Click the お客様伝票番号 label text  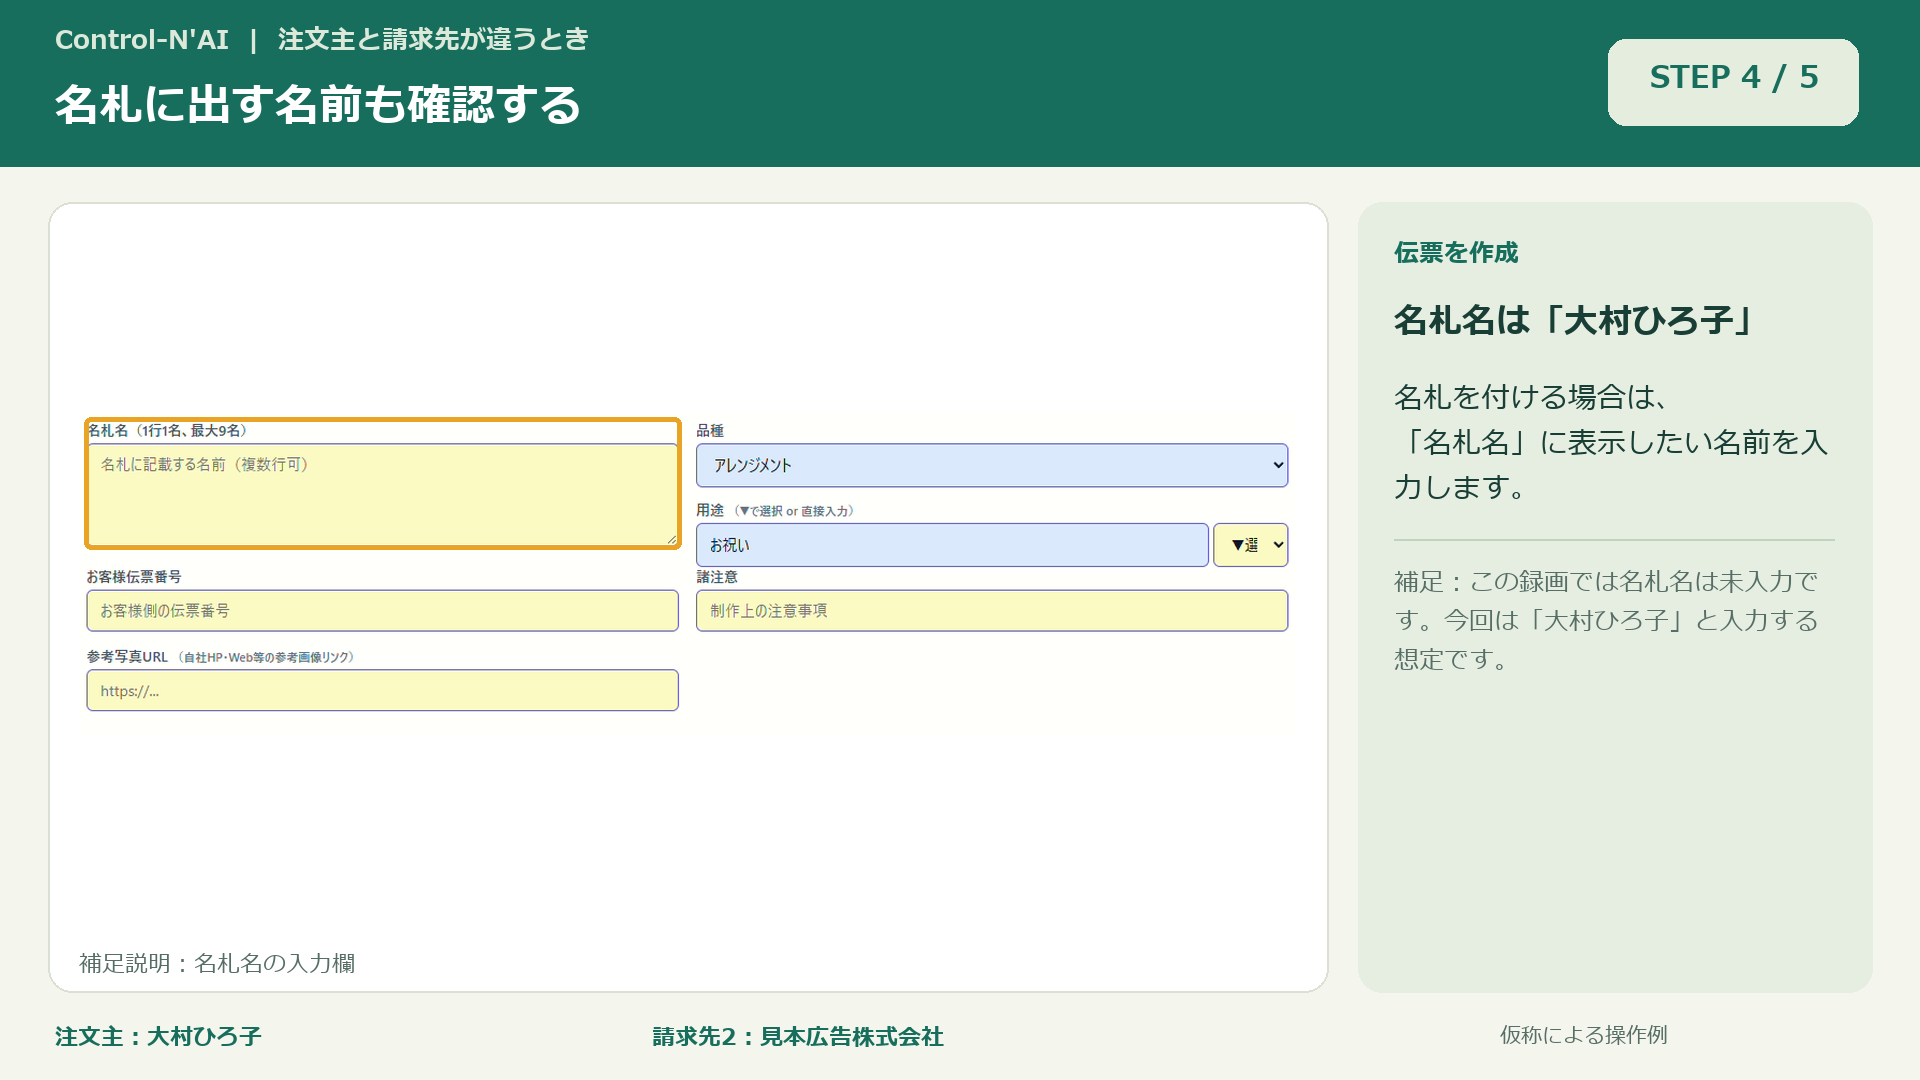[134, 577]
